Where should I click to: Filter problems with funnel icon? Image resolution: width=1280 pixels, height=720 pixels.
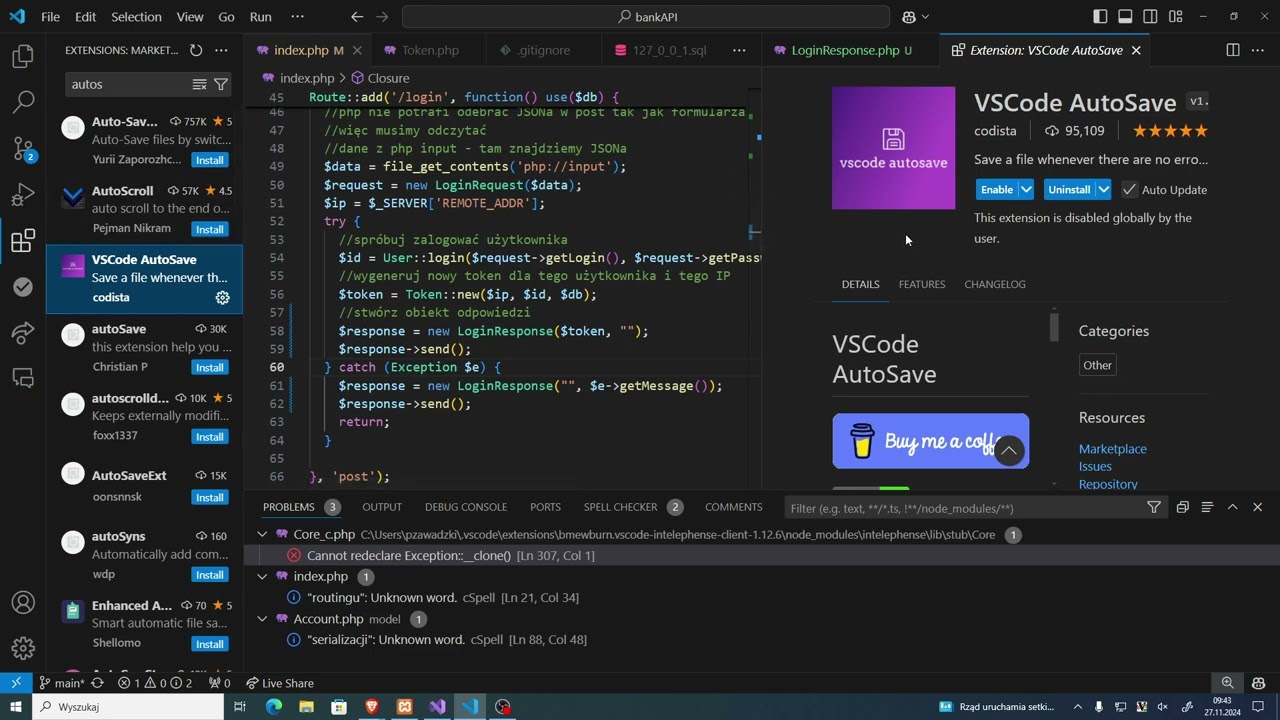tap(1154, 508)
